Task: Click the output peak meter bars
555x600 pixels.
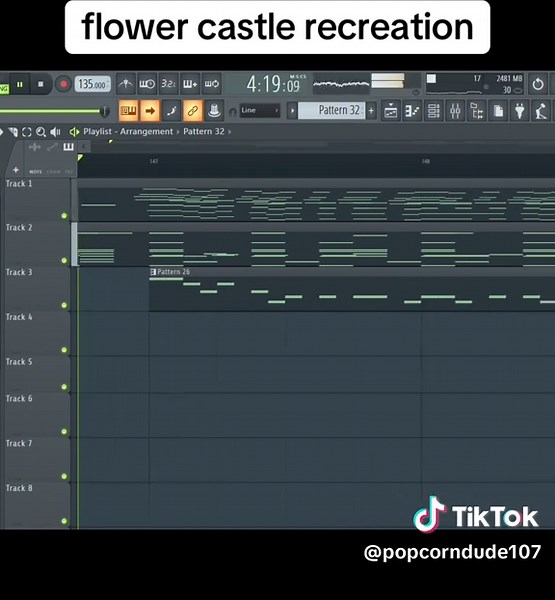Action: 387,81
